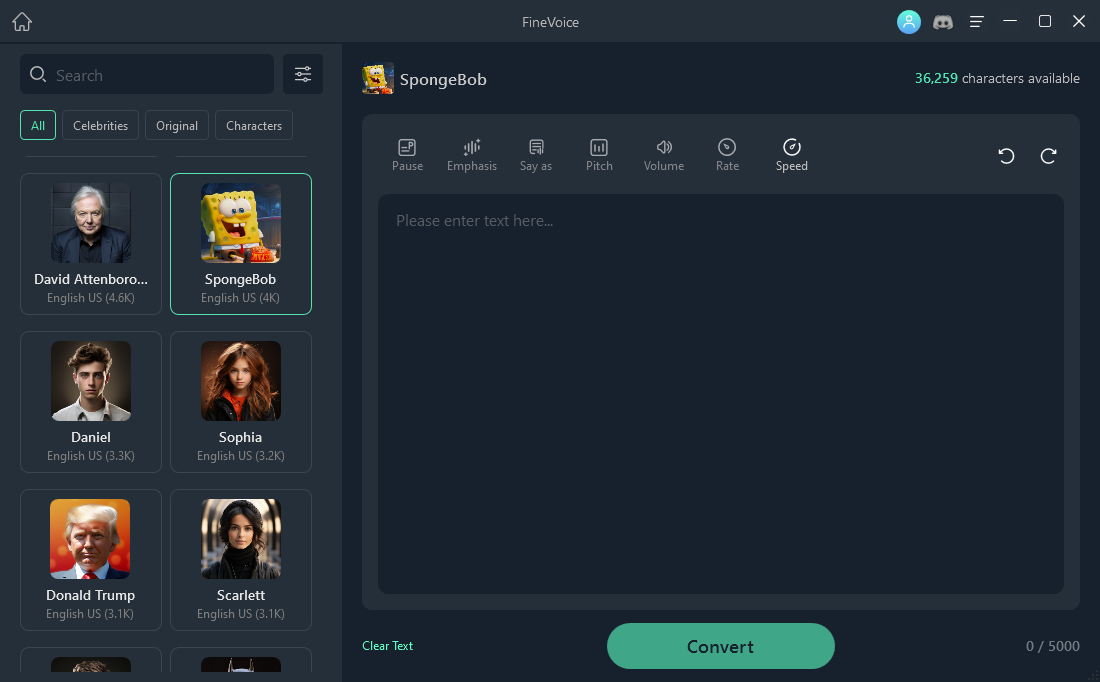Choose the Scarlett voice card
This screenshot has width=1100, height=682.
[x=241, y=560]
